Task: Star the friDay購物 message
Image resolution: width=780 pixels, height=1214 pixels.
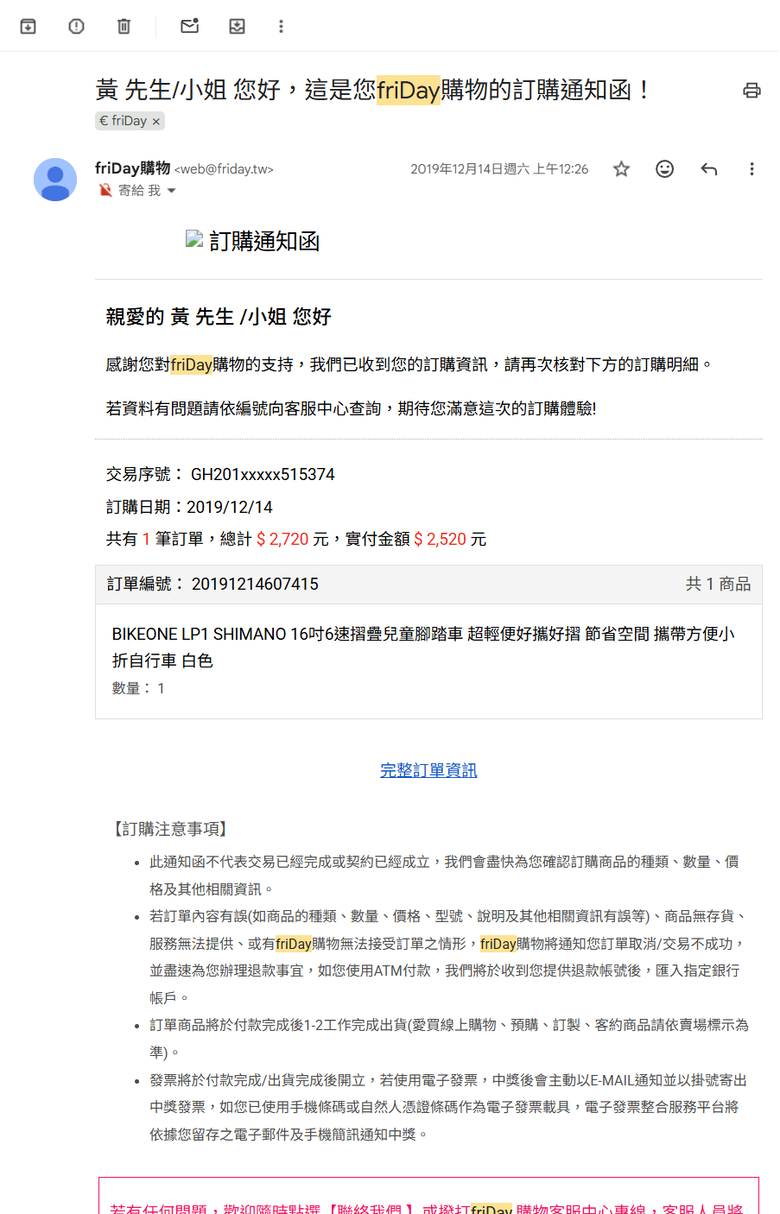Action: pos(621,169)
